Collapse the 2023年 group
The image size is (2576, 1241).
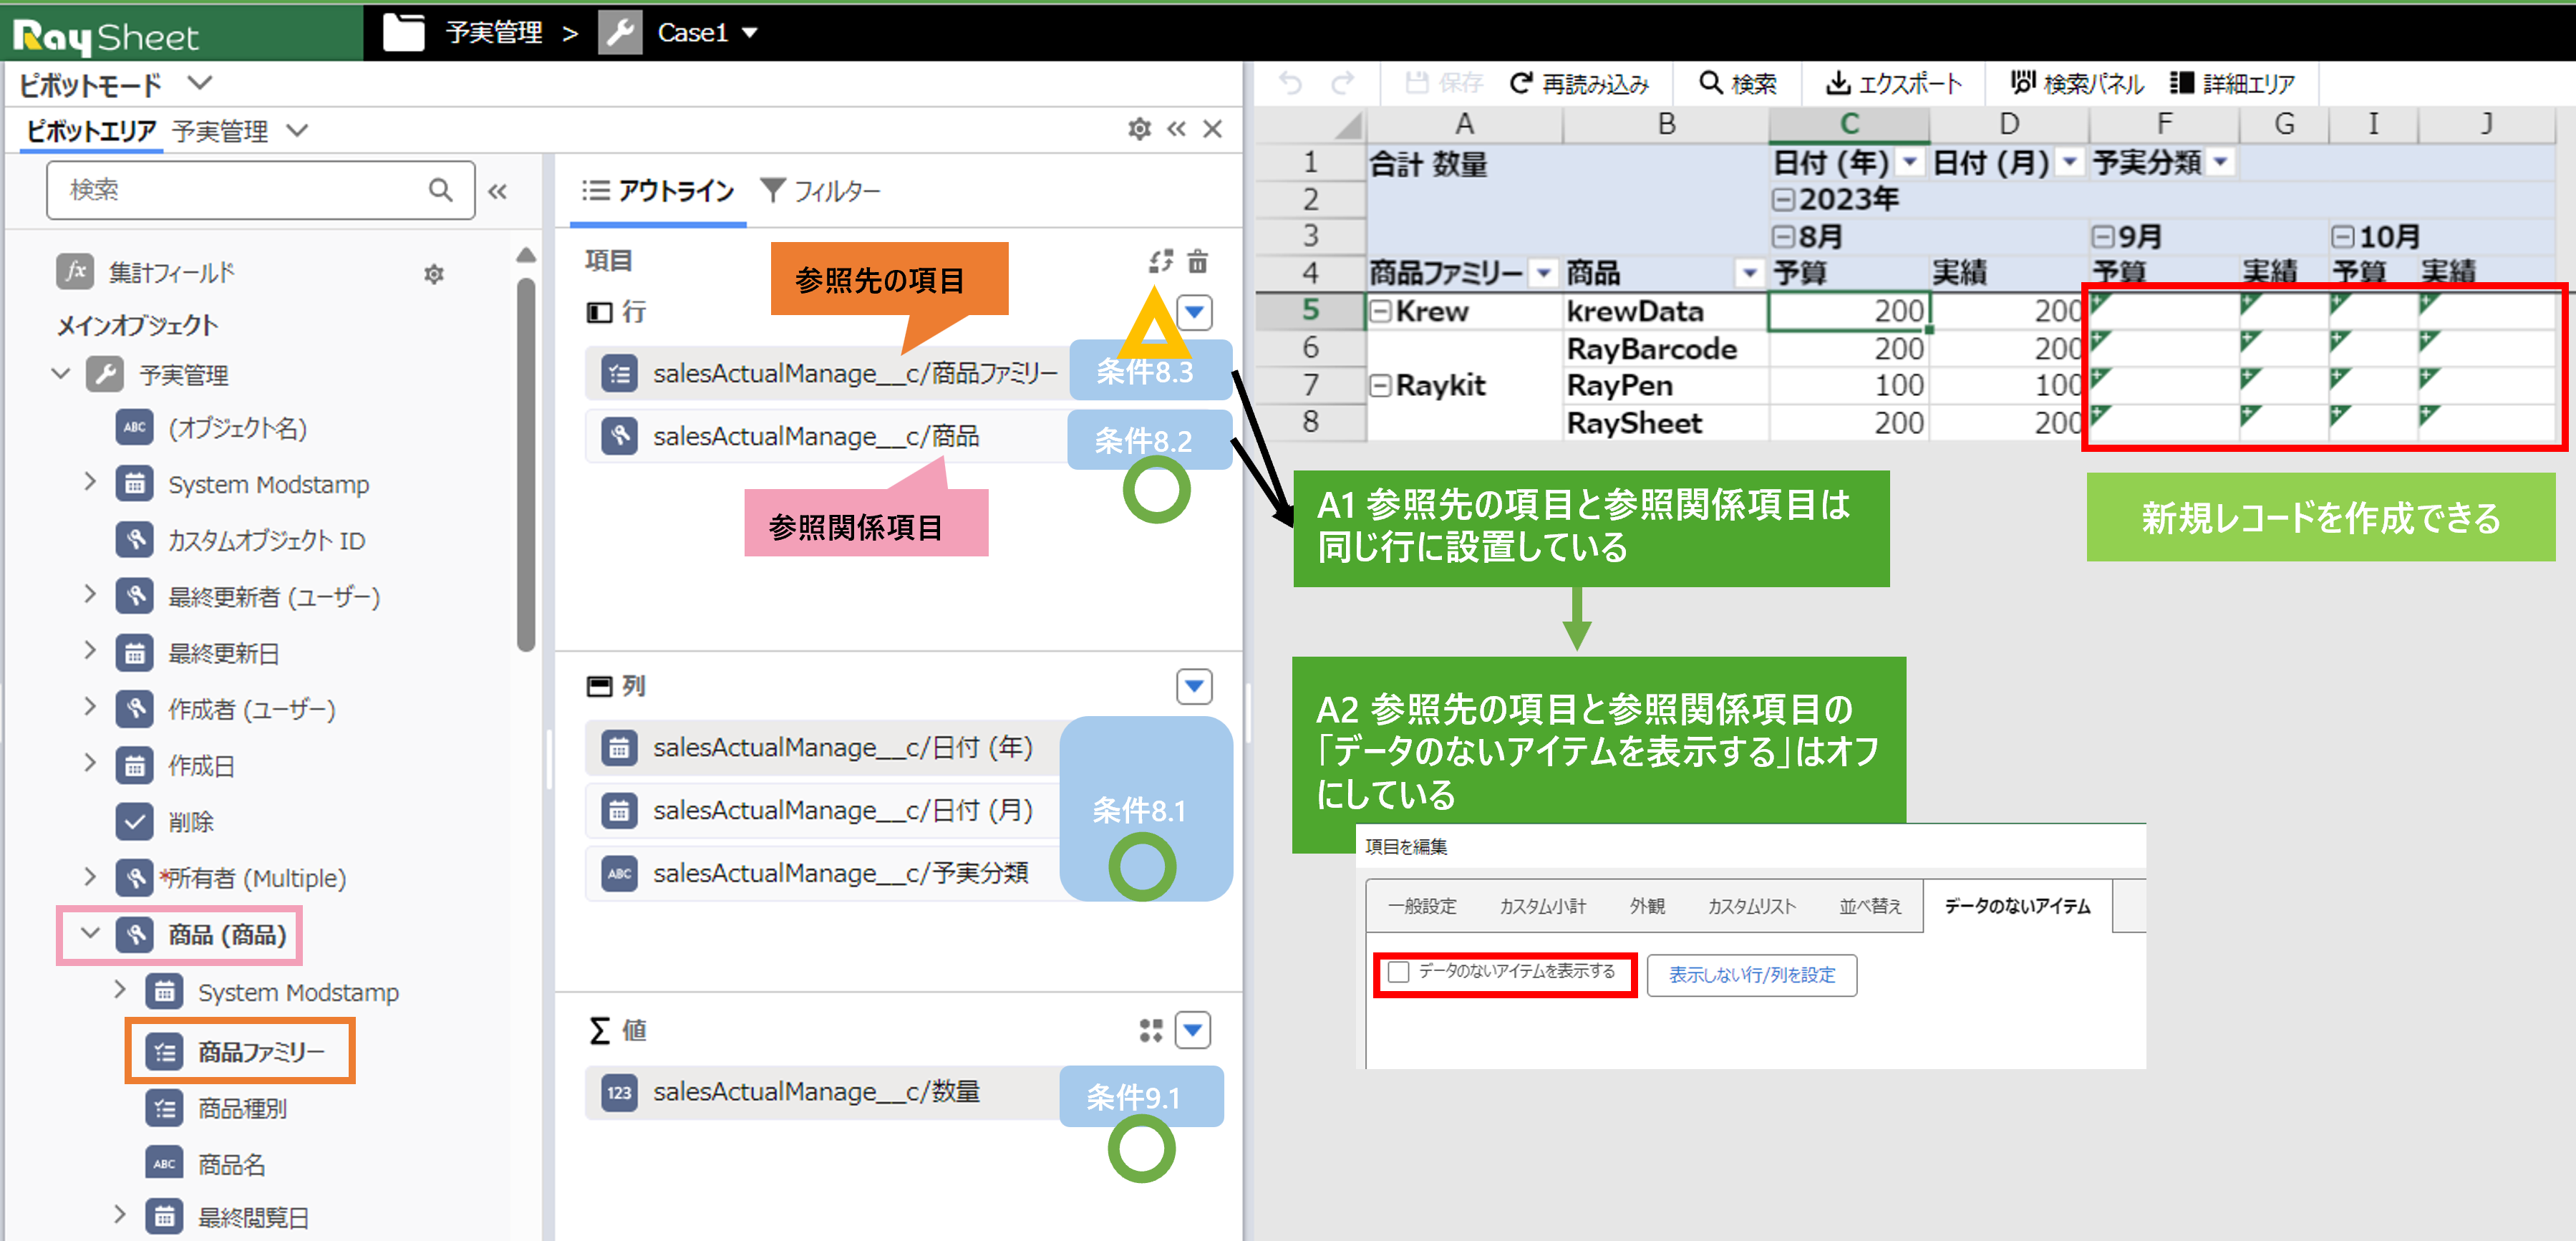[1783, 199]
